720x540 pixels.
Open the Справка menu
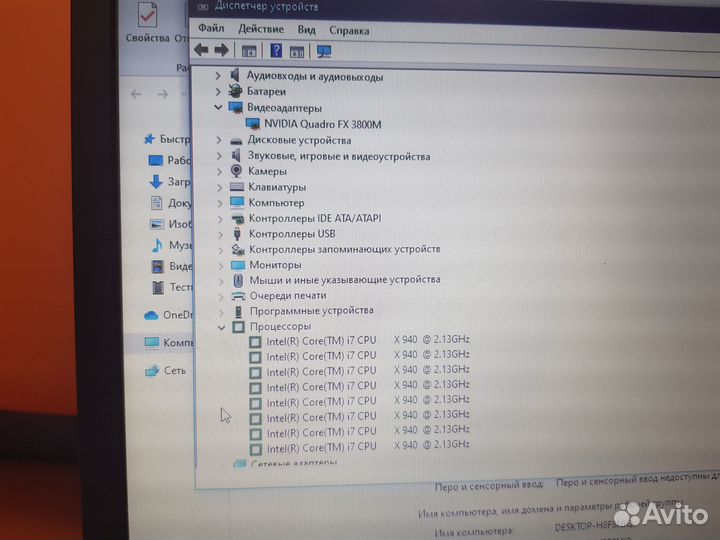pos(349,31)
